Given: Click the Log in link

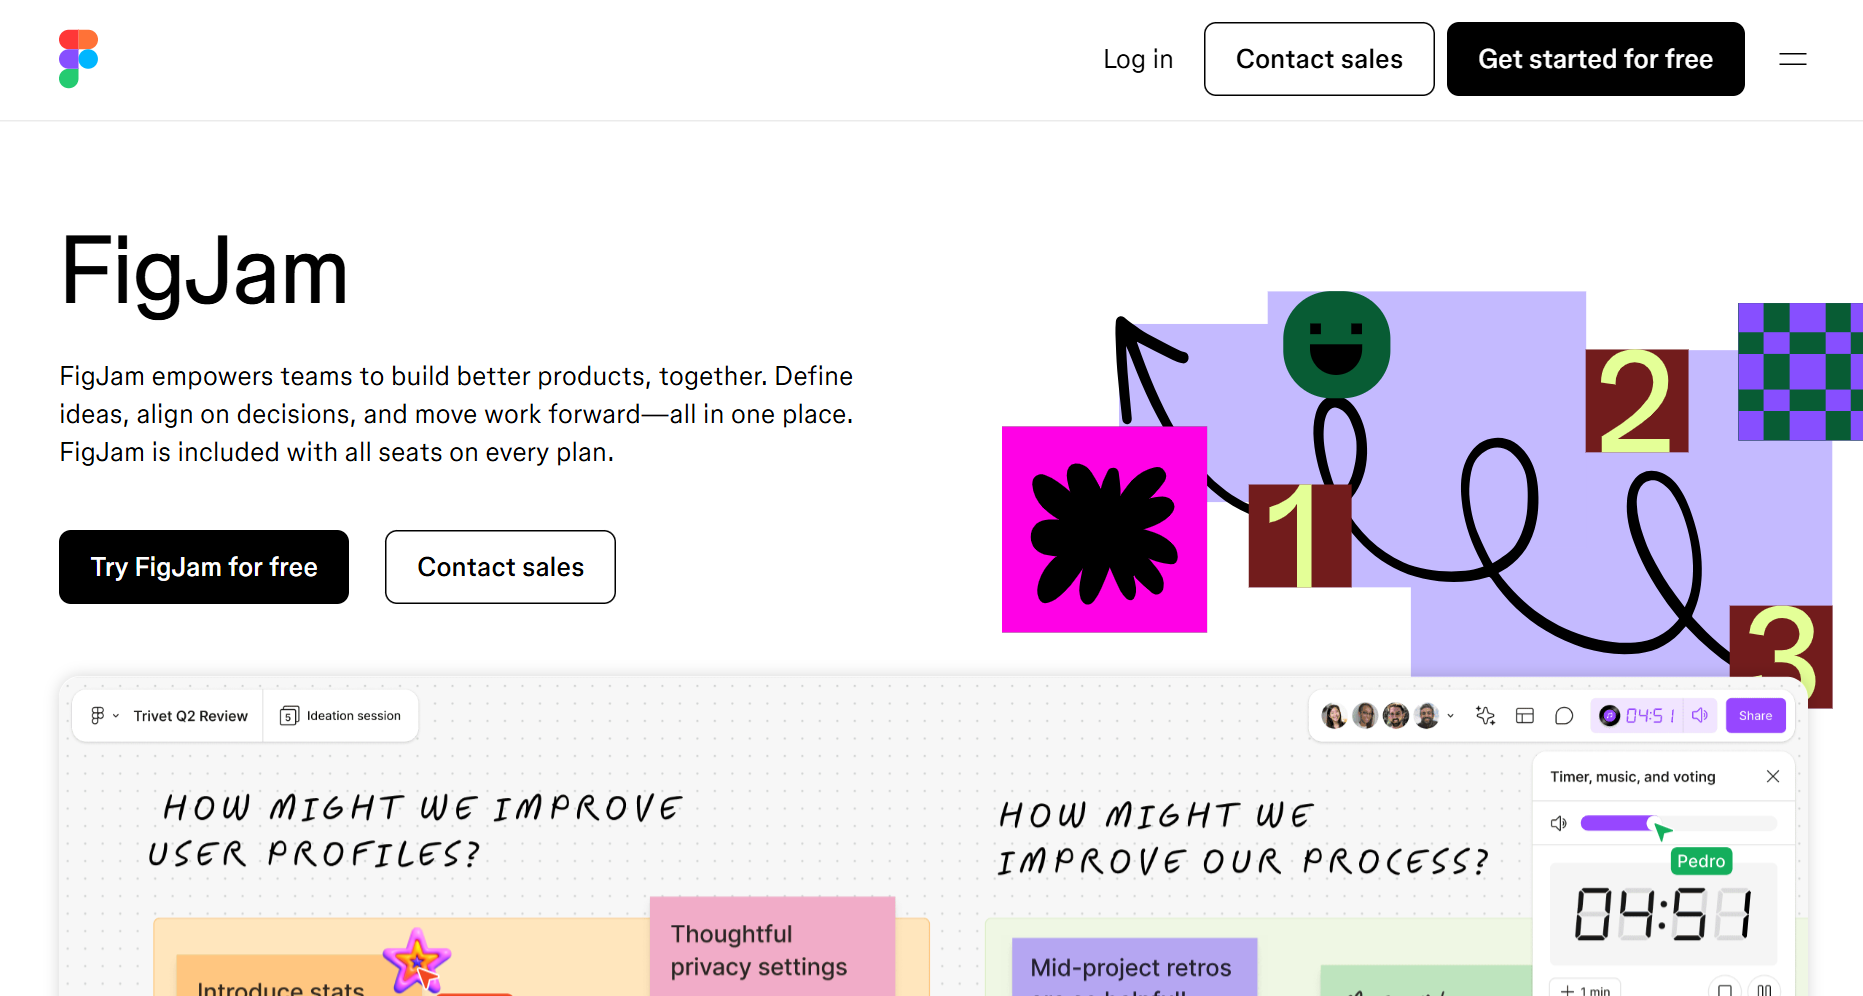Looking at the screenshot, I should pyautogui.click(x=1137, y=59).
